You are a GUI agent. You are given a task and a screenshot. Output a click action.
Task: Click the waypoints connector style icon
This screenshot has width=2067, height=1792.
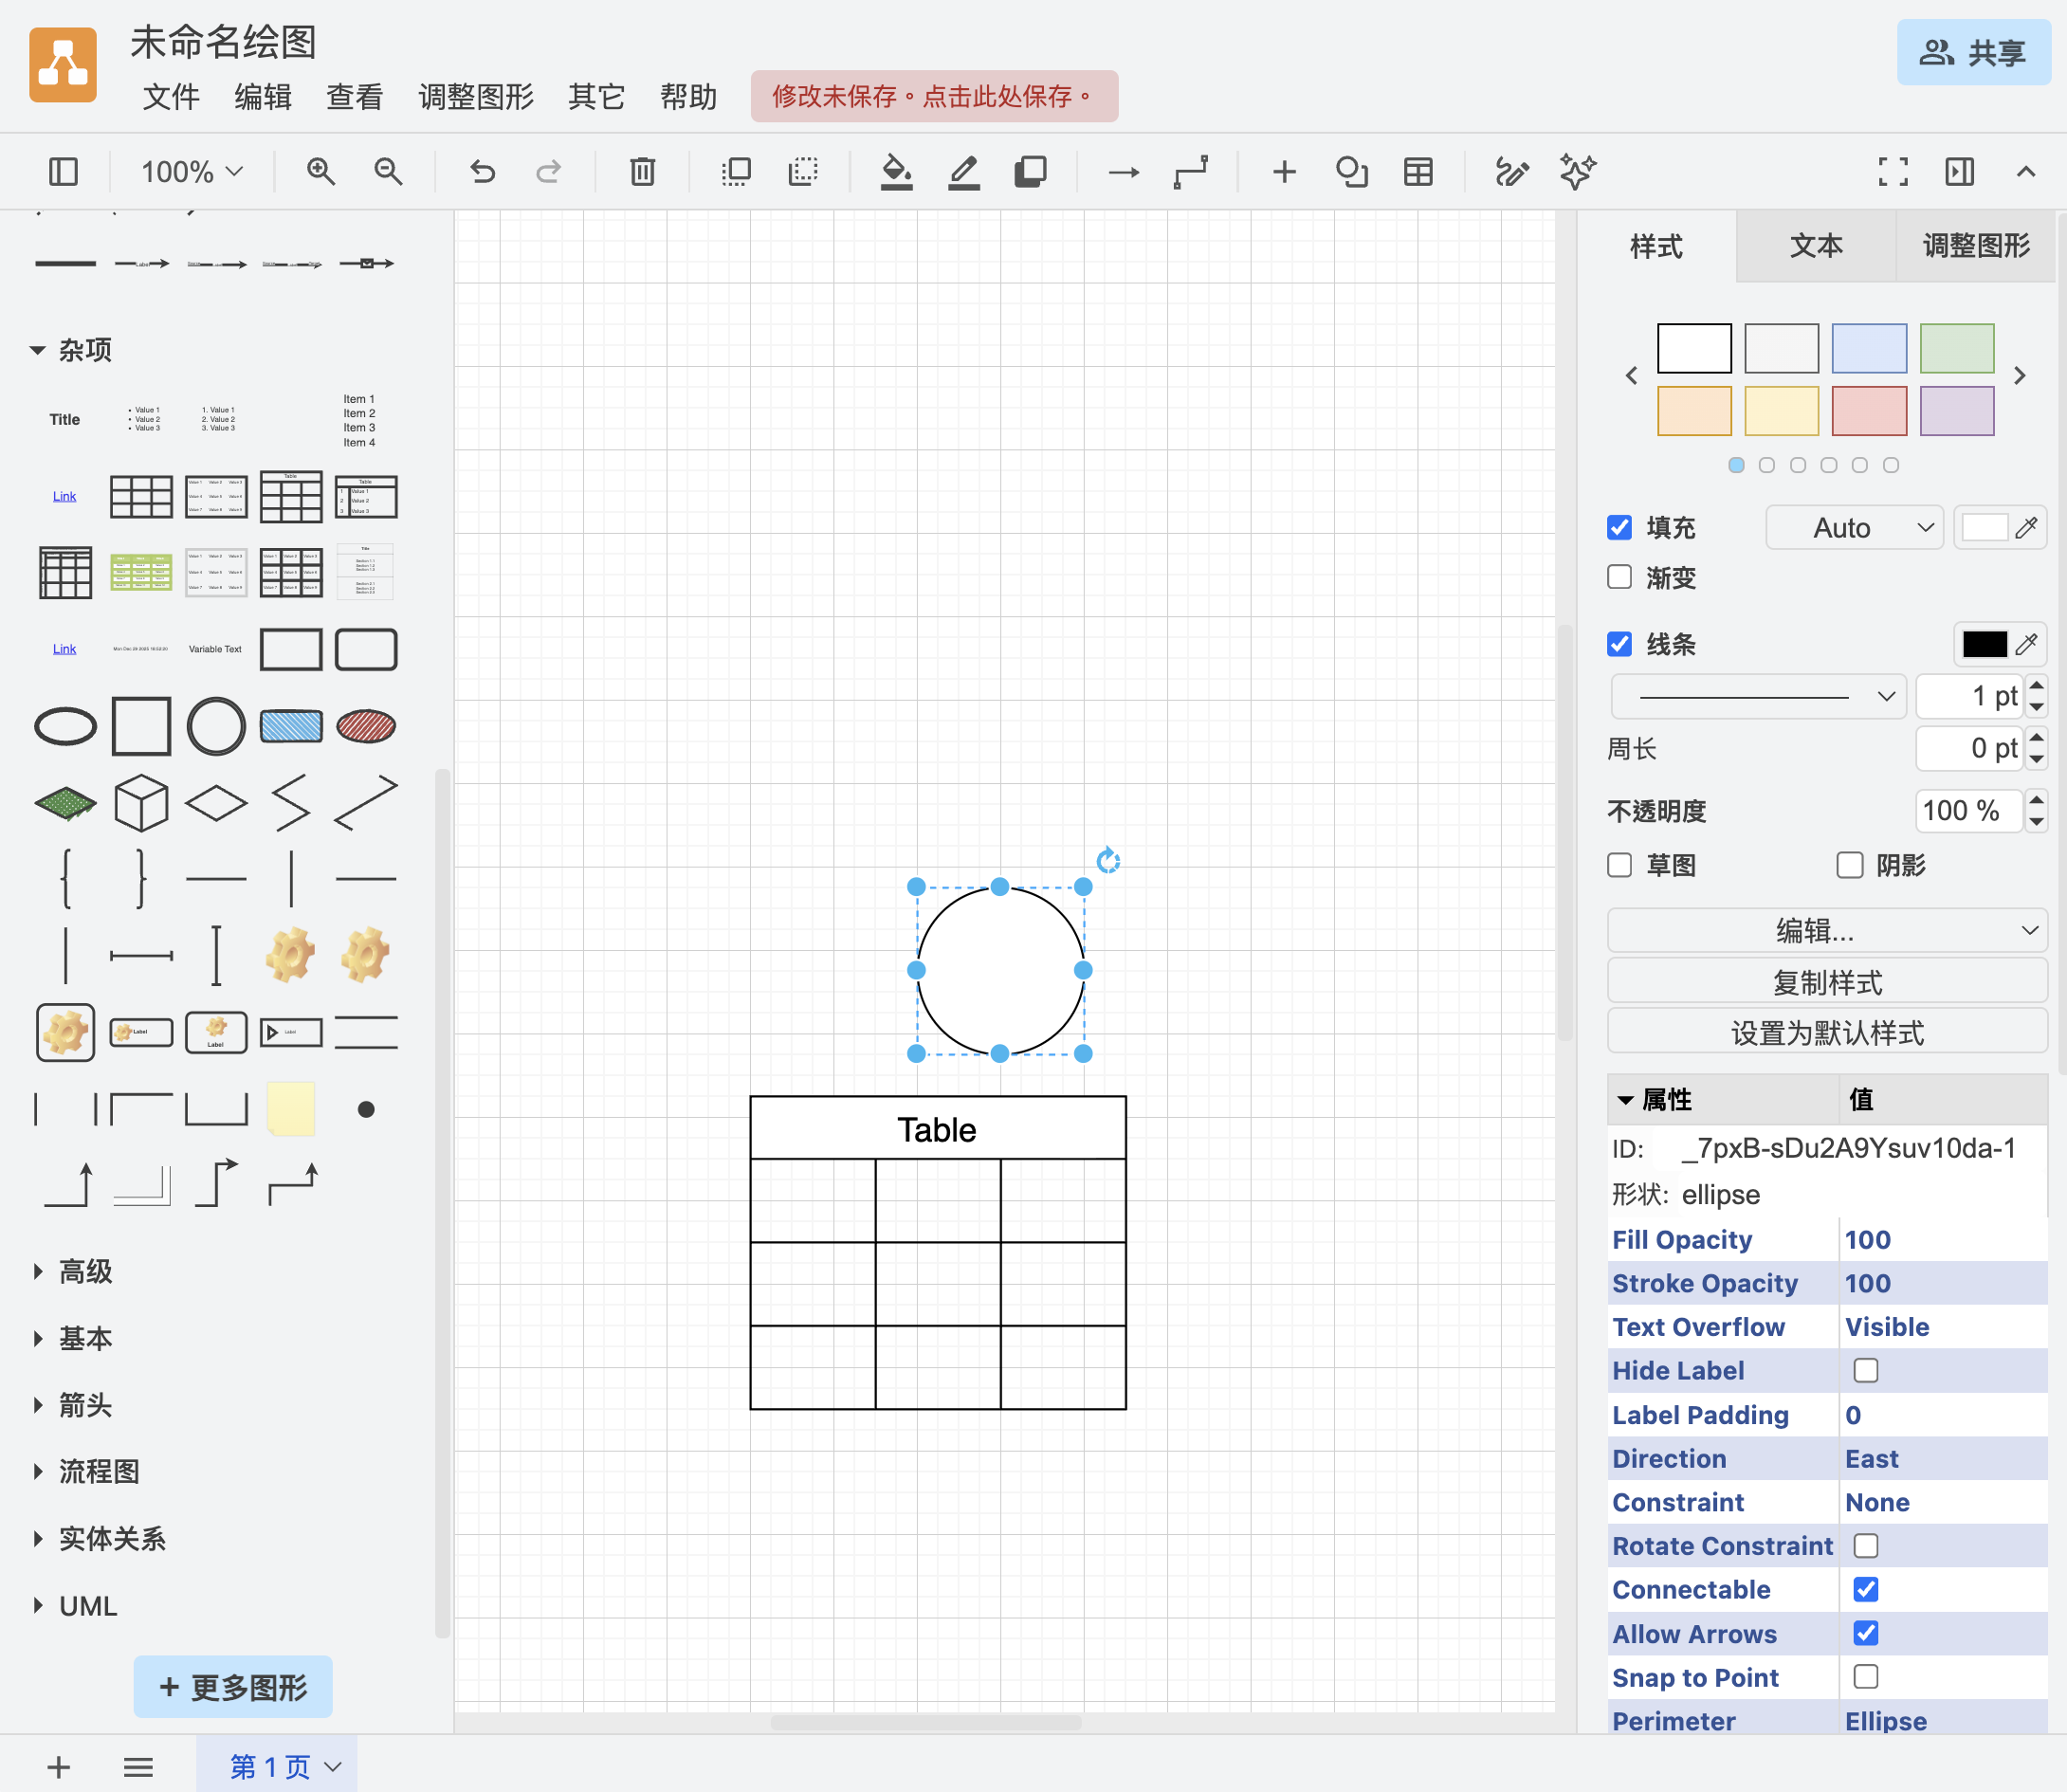click(x=1190, y=172)
